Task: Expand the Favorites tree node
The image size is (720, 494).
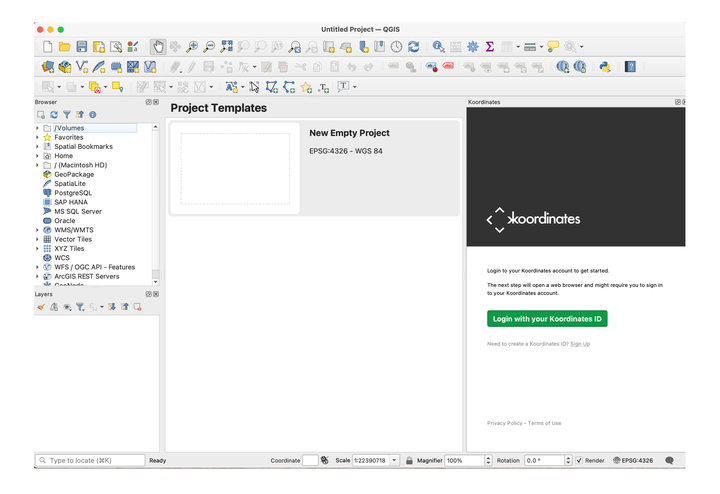Action: pyautogui.click(x=37, y=137)
